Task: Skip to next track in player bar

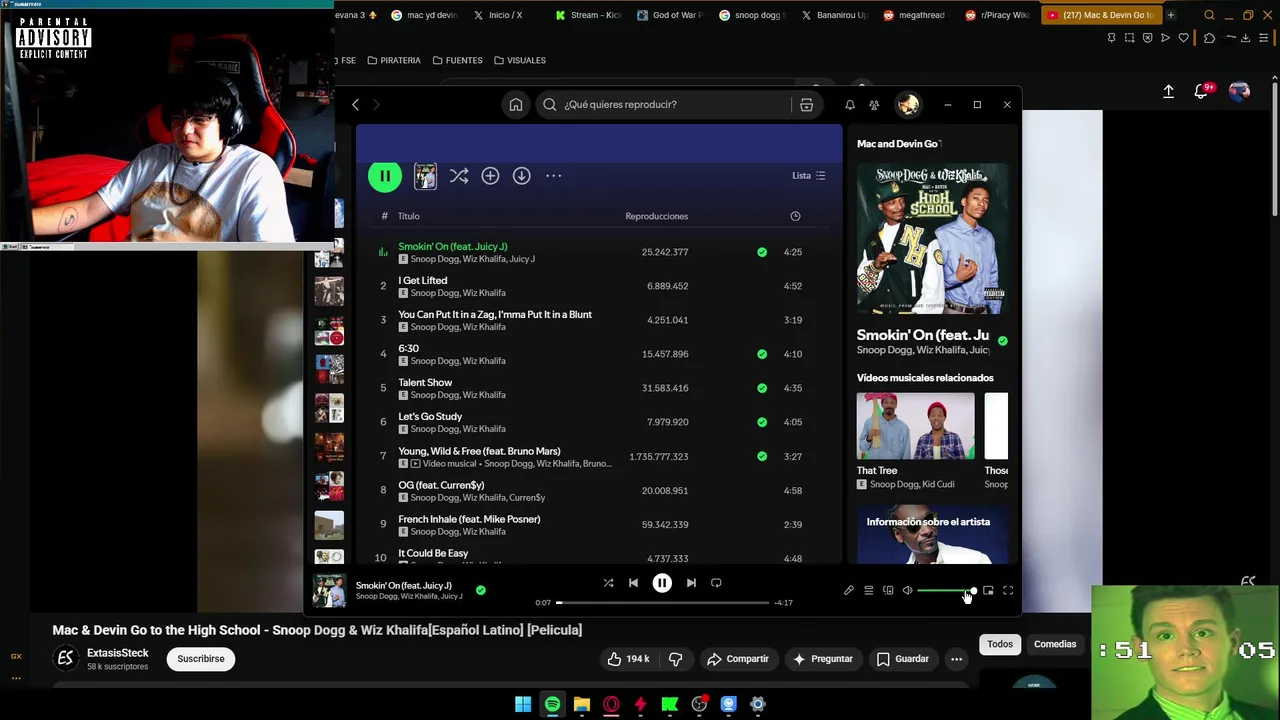Action: point(691,583)
